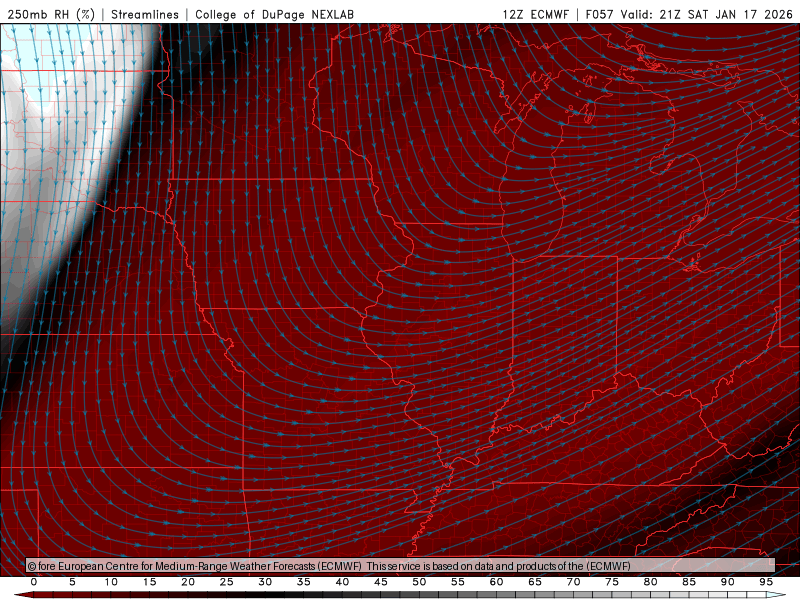Click the '85' label on the color scale
This screenshot has width=800, height=600.
pos(689,582)
